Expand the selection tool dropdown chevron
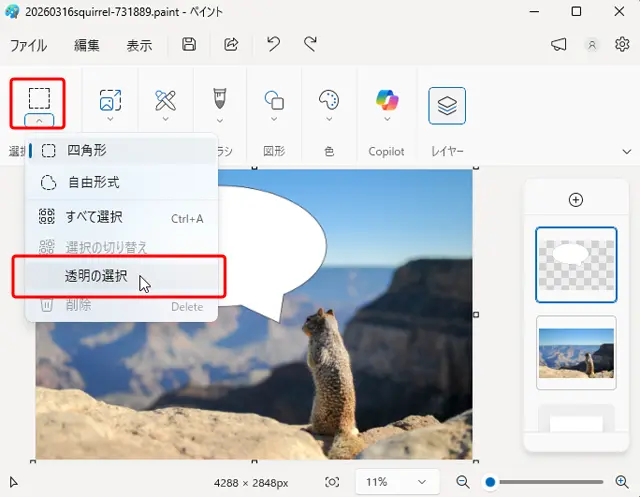The height and width of the screenshot is (497, 640). click(x=39, y=120)
